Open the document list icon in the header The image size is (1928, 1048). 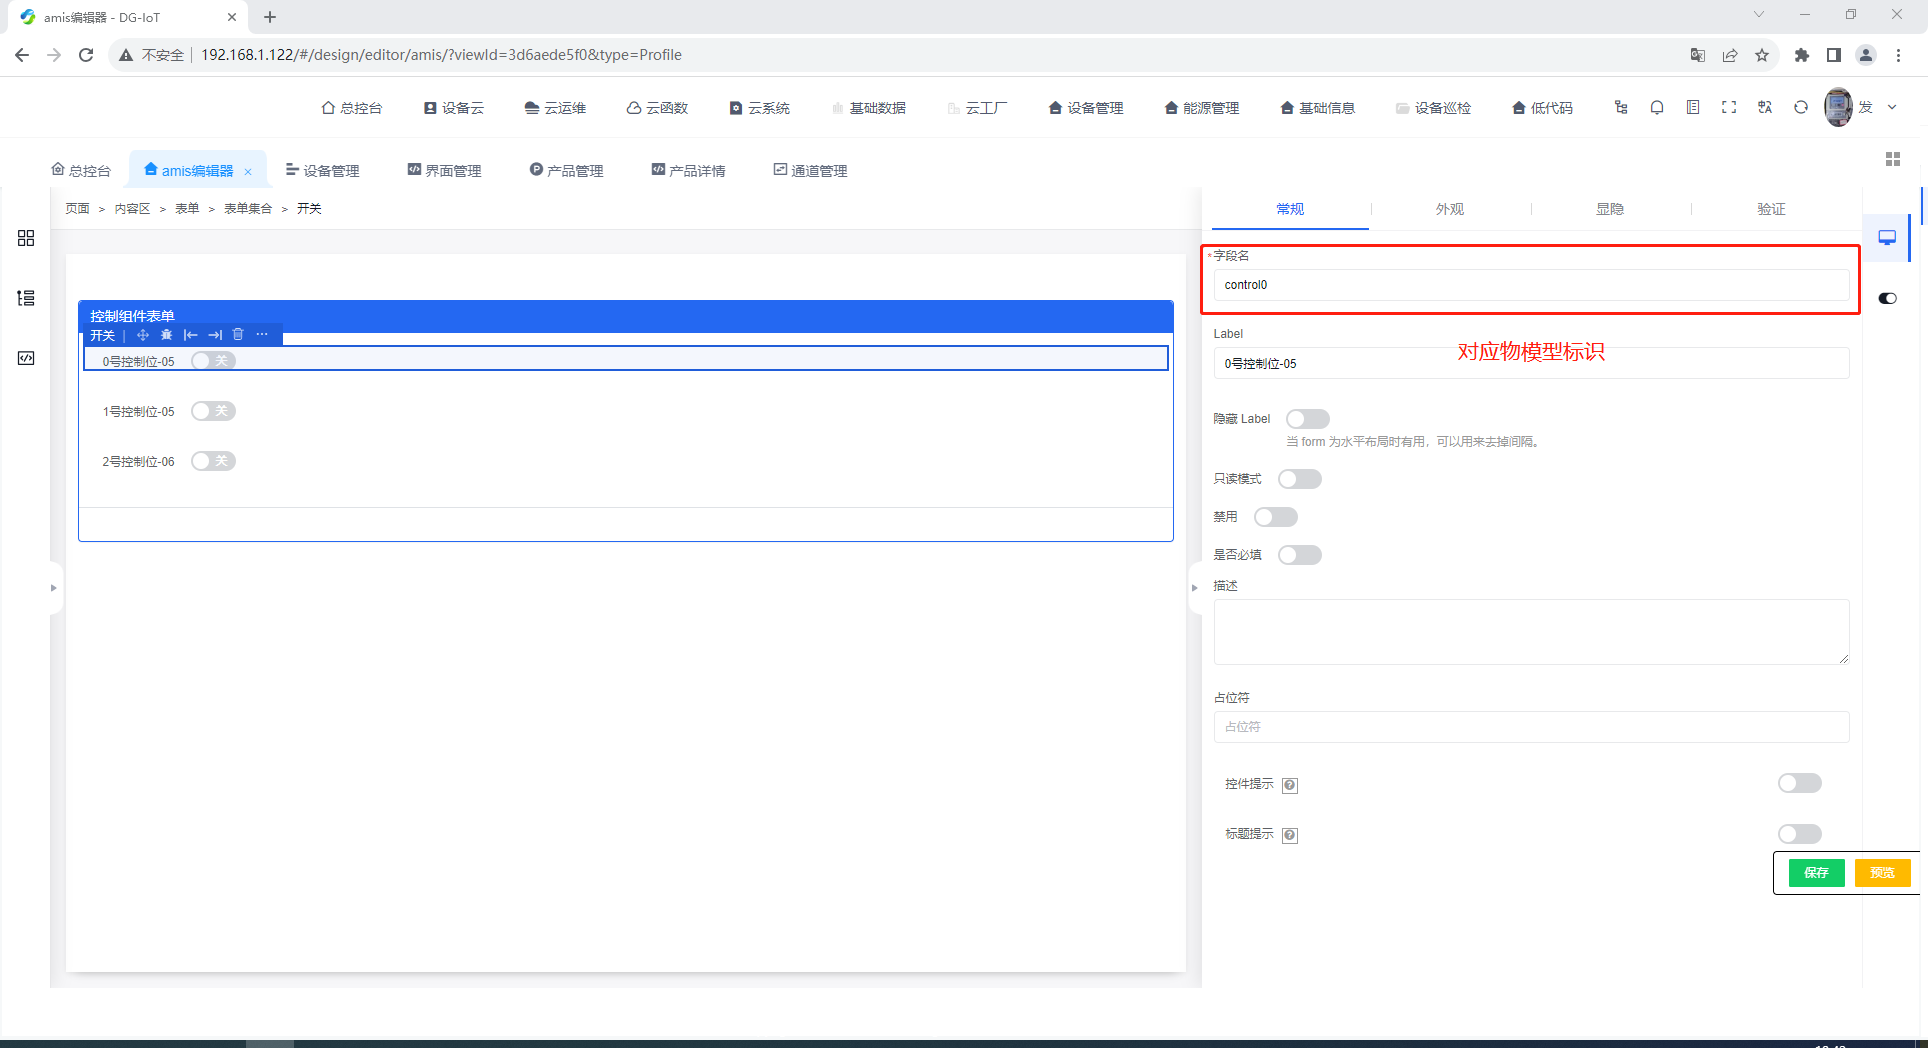tap(1693, 107)
